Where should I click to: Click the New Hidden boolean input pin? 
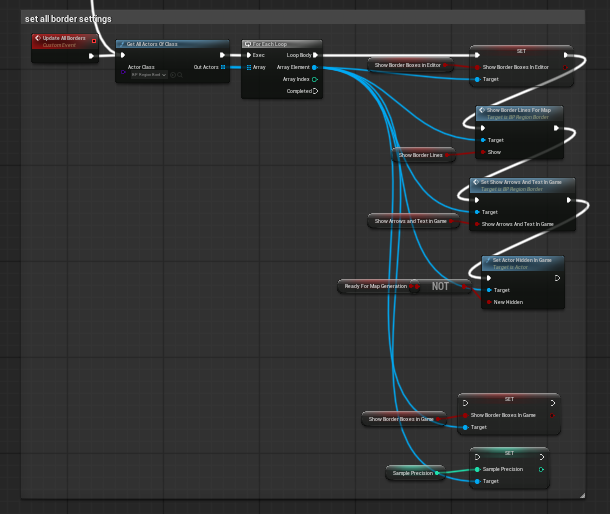[x=488, y=302]
